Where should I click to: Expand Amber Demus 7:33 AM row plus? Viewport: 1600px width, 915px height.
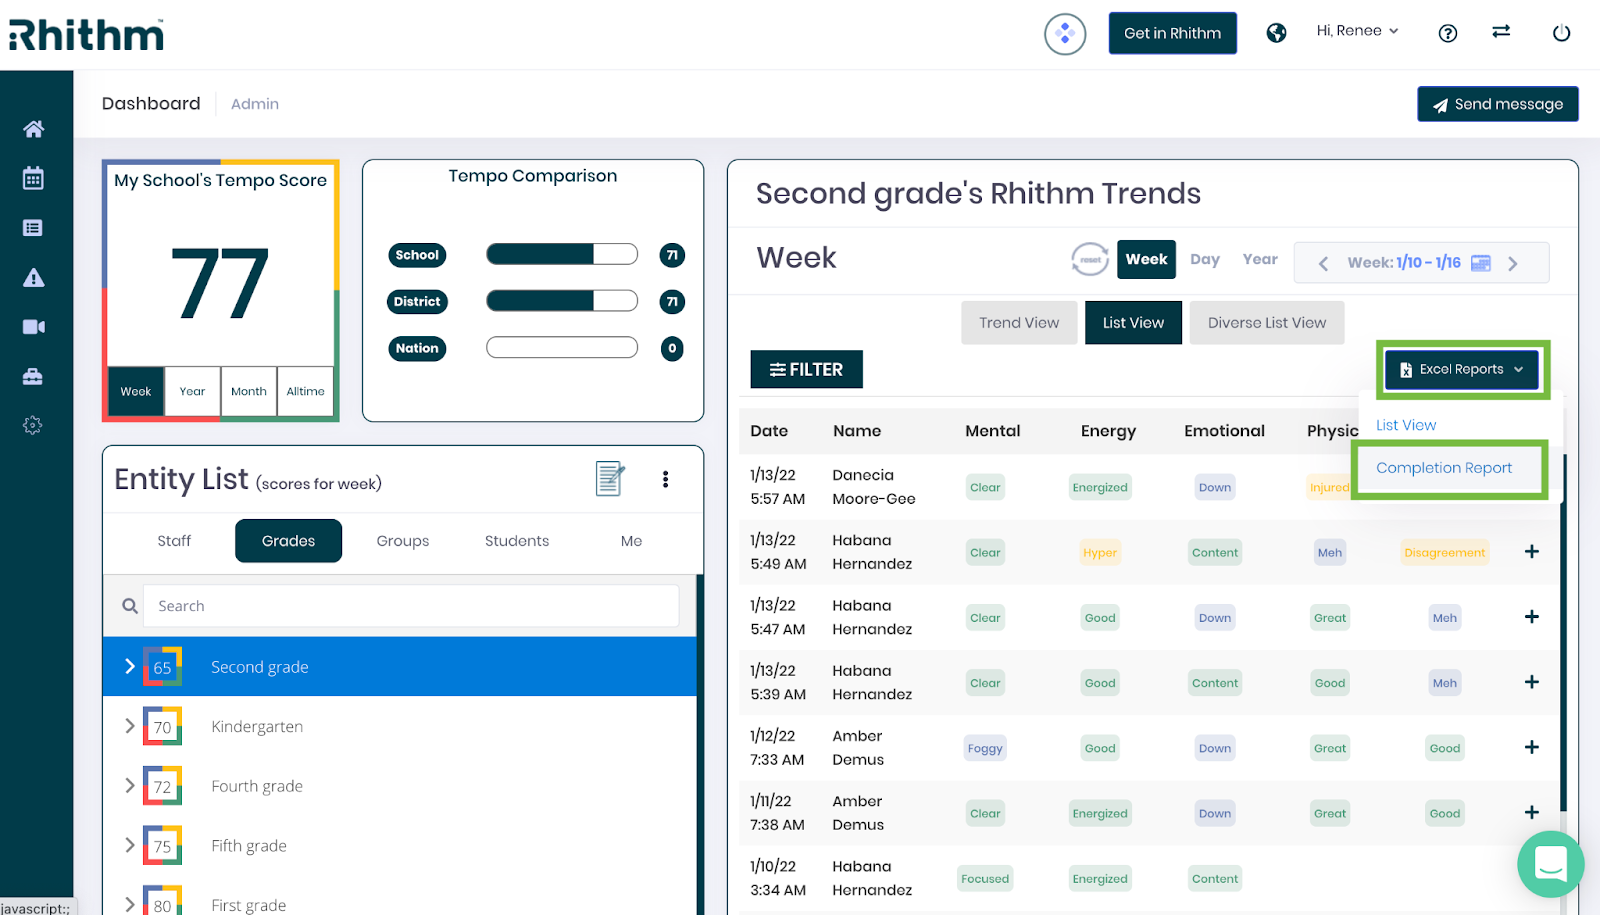[1531, 747]
